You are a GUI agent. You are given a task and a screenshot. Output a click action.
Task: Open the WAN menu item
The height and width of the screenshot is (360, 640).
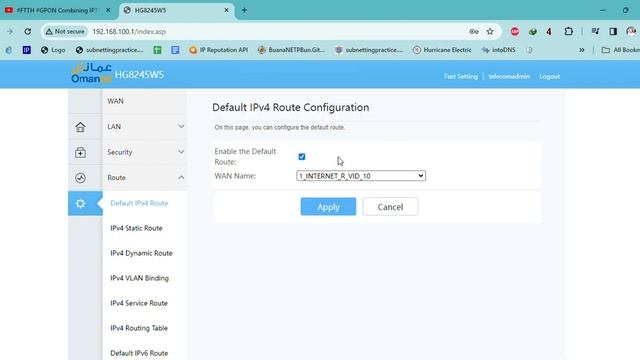[145, 101]
